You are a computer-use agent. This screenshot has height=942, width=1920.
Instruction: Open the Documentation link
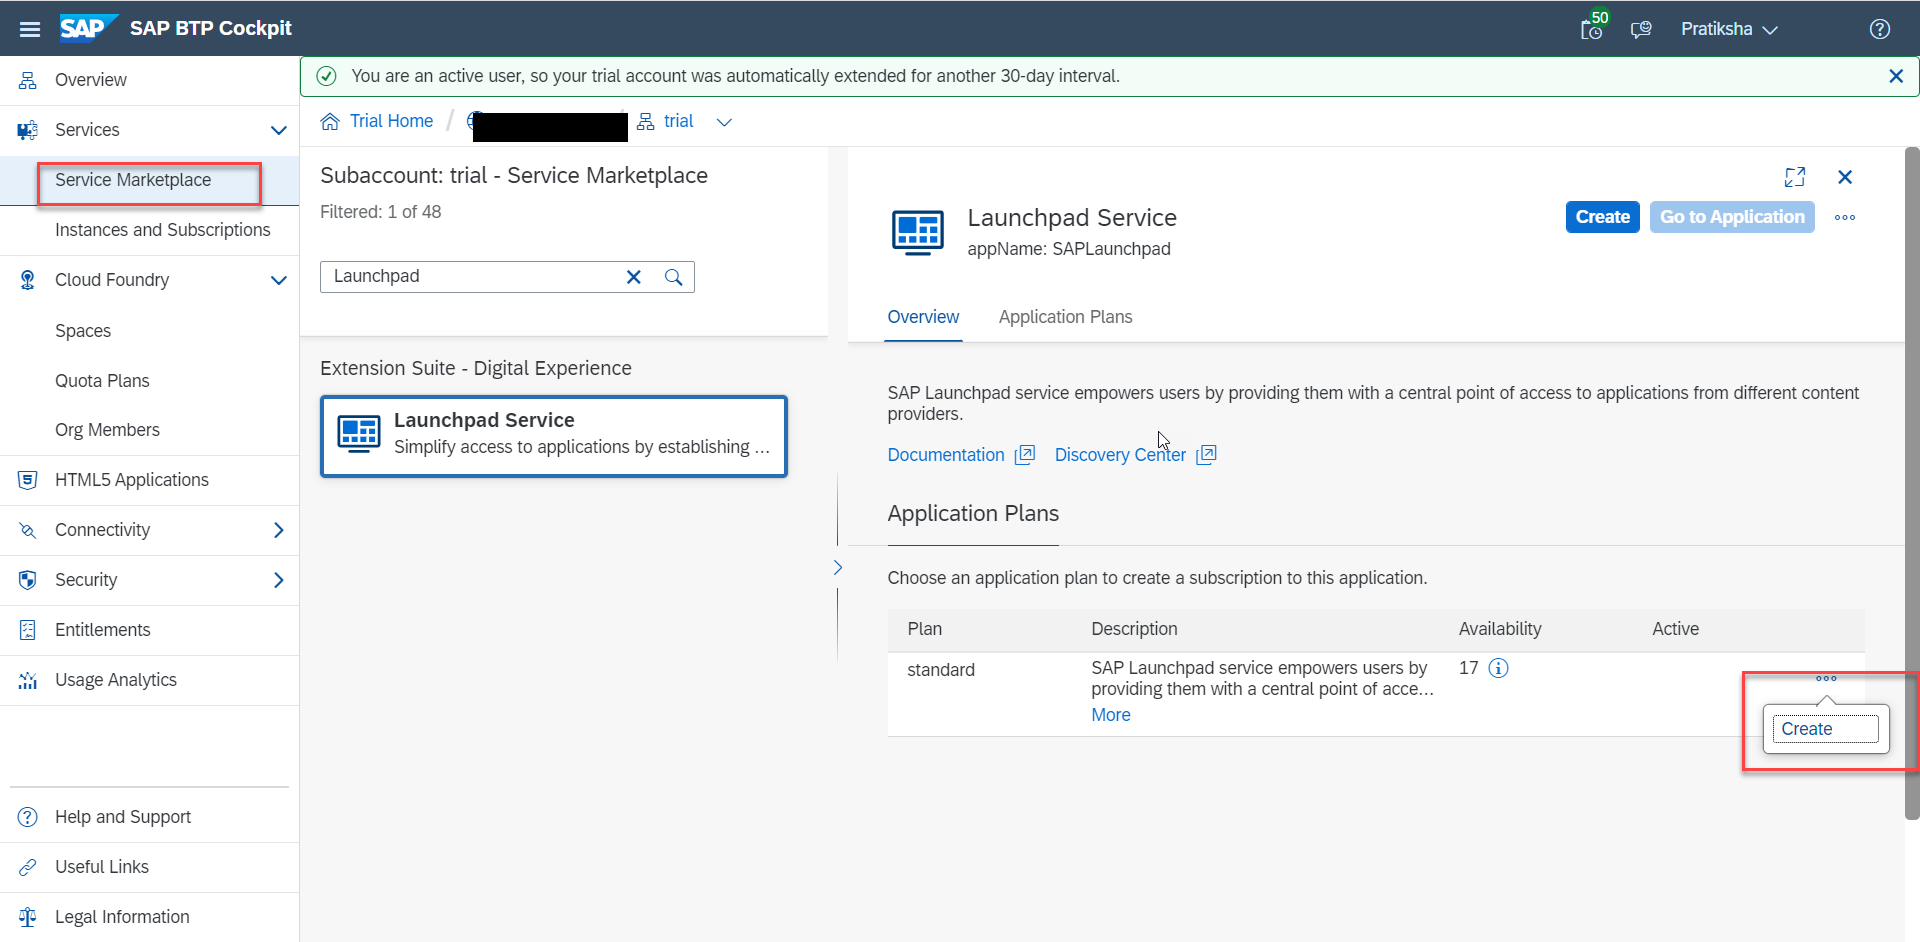click(x=946, y=455)
